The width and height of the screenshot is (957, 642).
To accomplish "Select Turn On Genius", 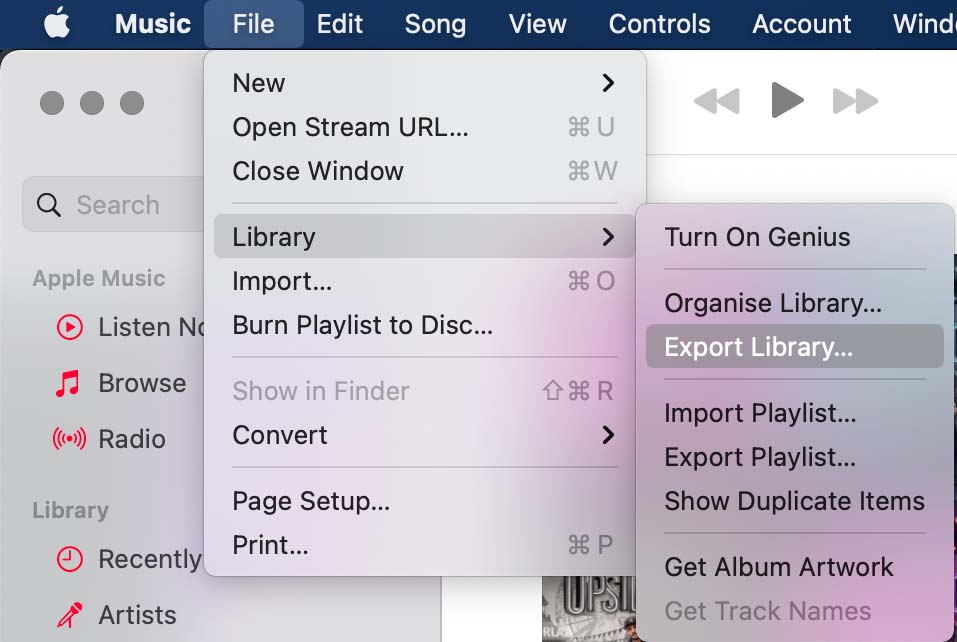I will [x=757, y=237].
